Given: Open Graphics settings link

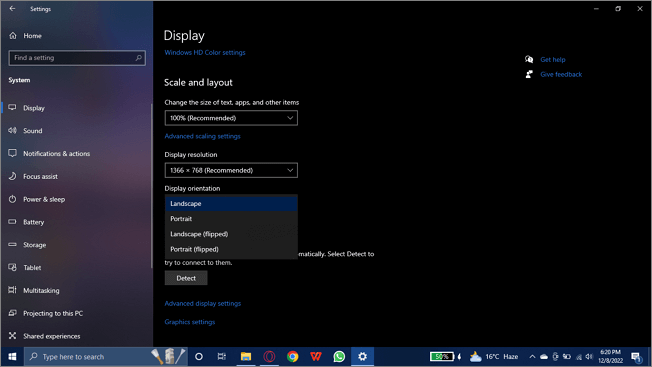Looking at the screenshot, I should click(190, 322).
